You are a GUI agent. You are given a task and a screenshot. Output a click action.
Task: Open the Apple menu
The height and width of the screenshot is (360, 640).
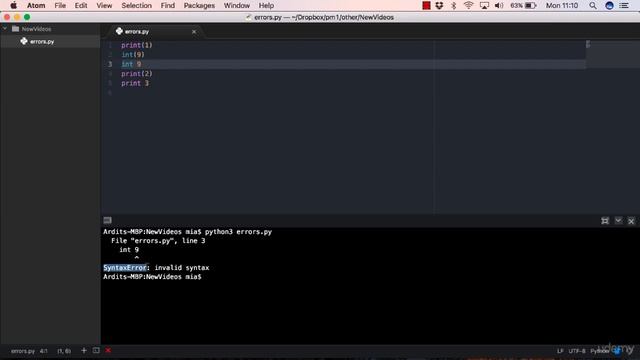pos(13,5)
